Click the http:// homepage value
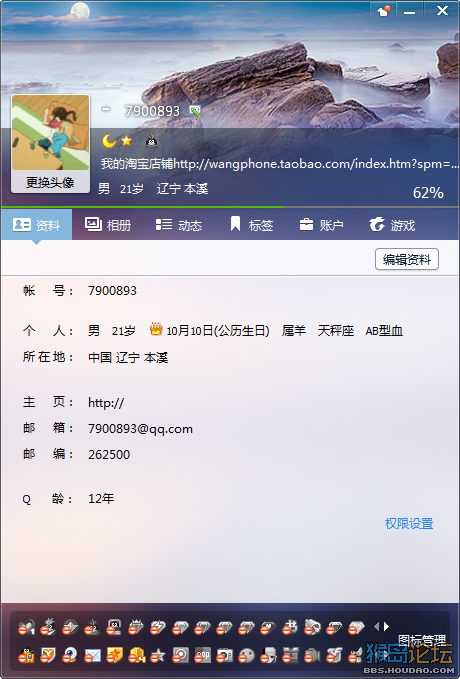Screen dimensions: 460x679 pyautogui.click(x=106, y=403)
